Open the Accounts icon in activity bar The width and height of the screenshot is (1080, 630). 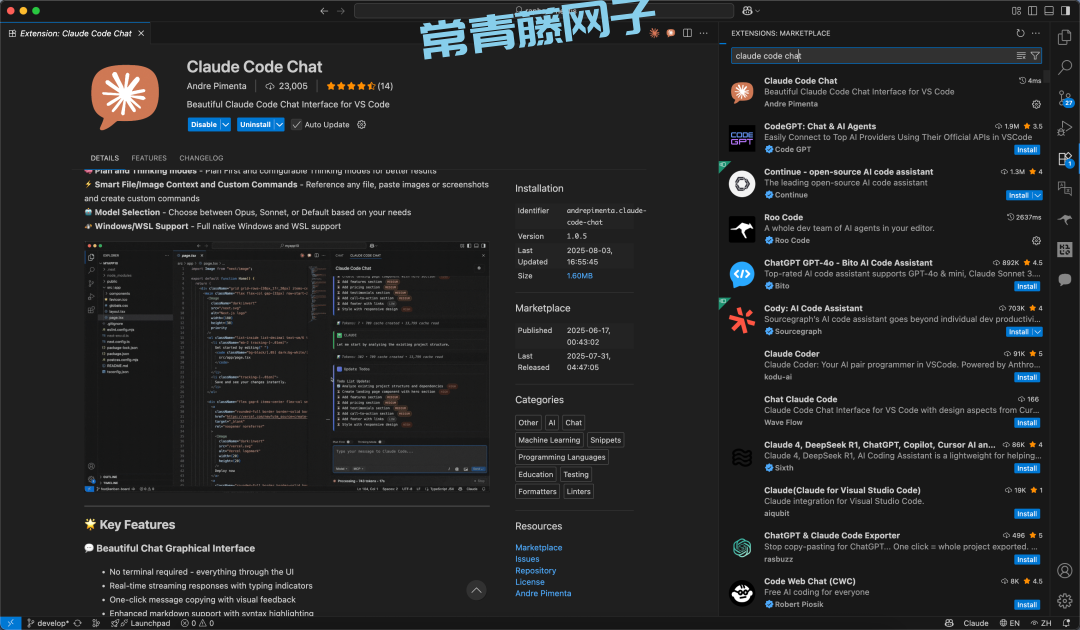[x=1065, y=571]
